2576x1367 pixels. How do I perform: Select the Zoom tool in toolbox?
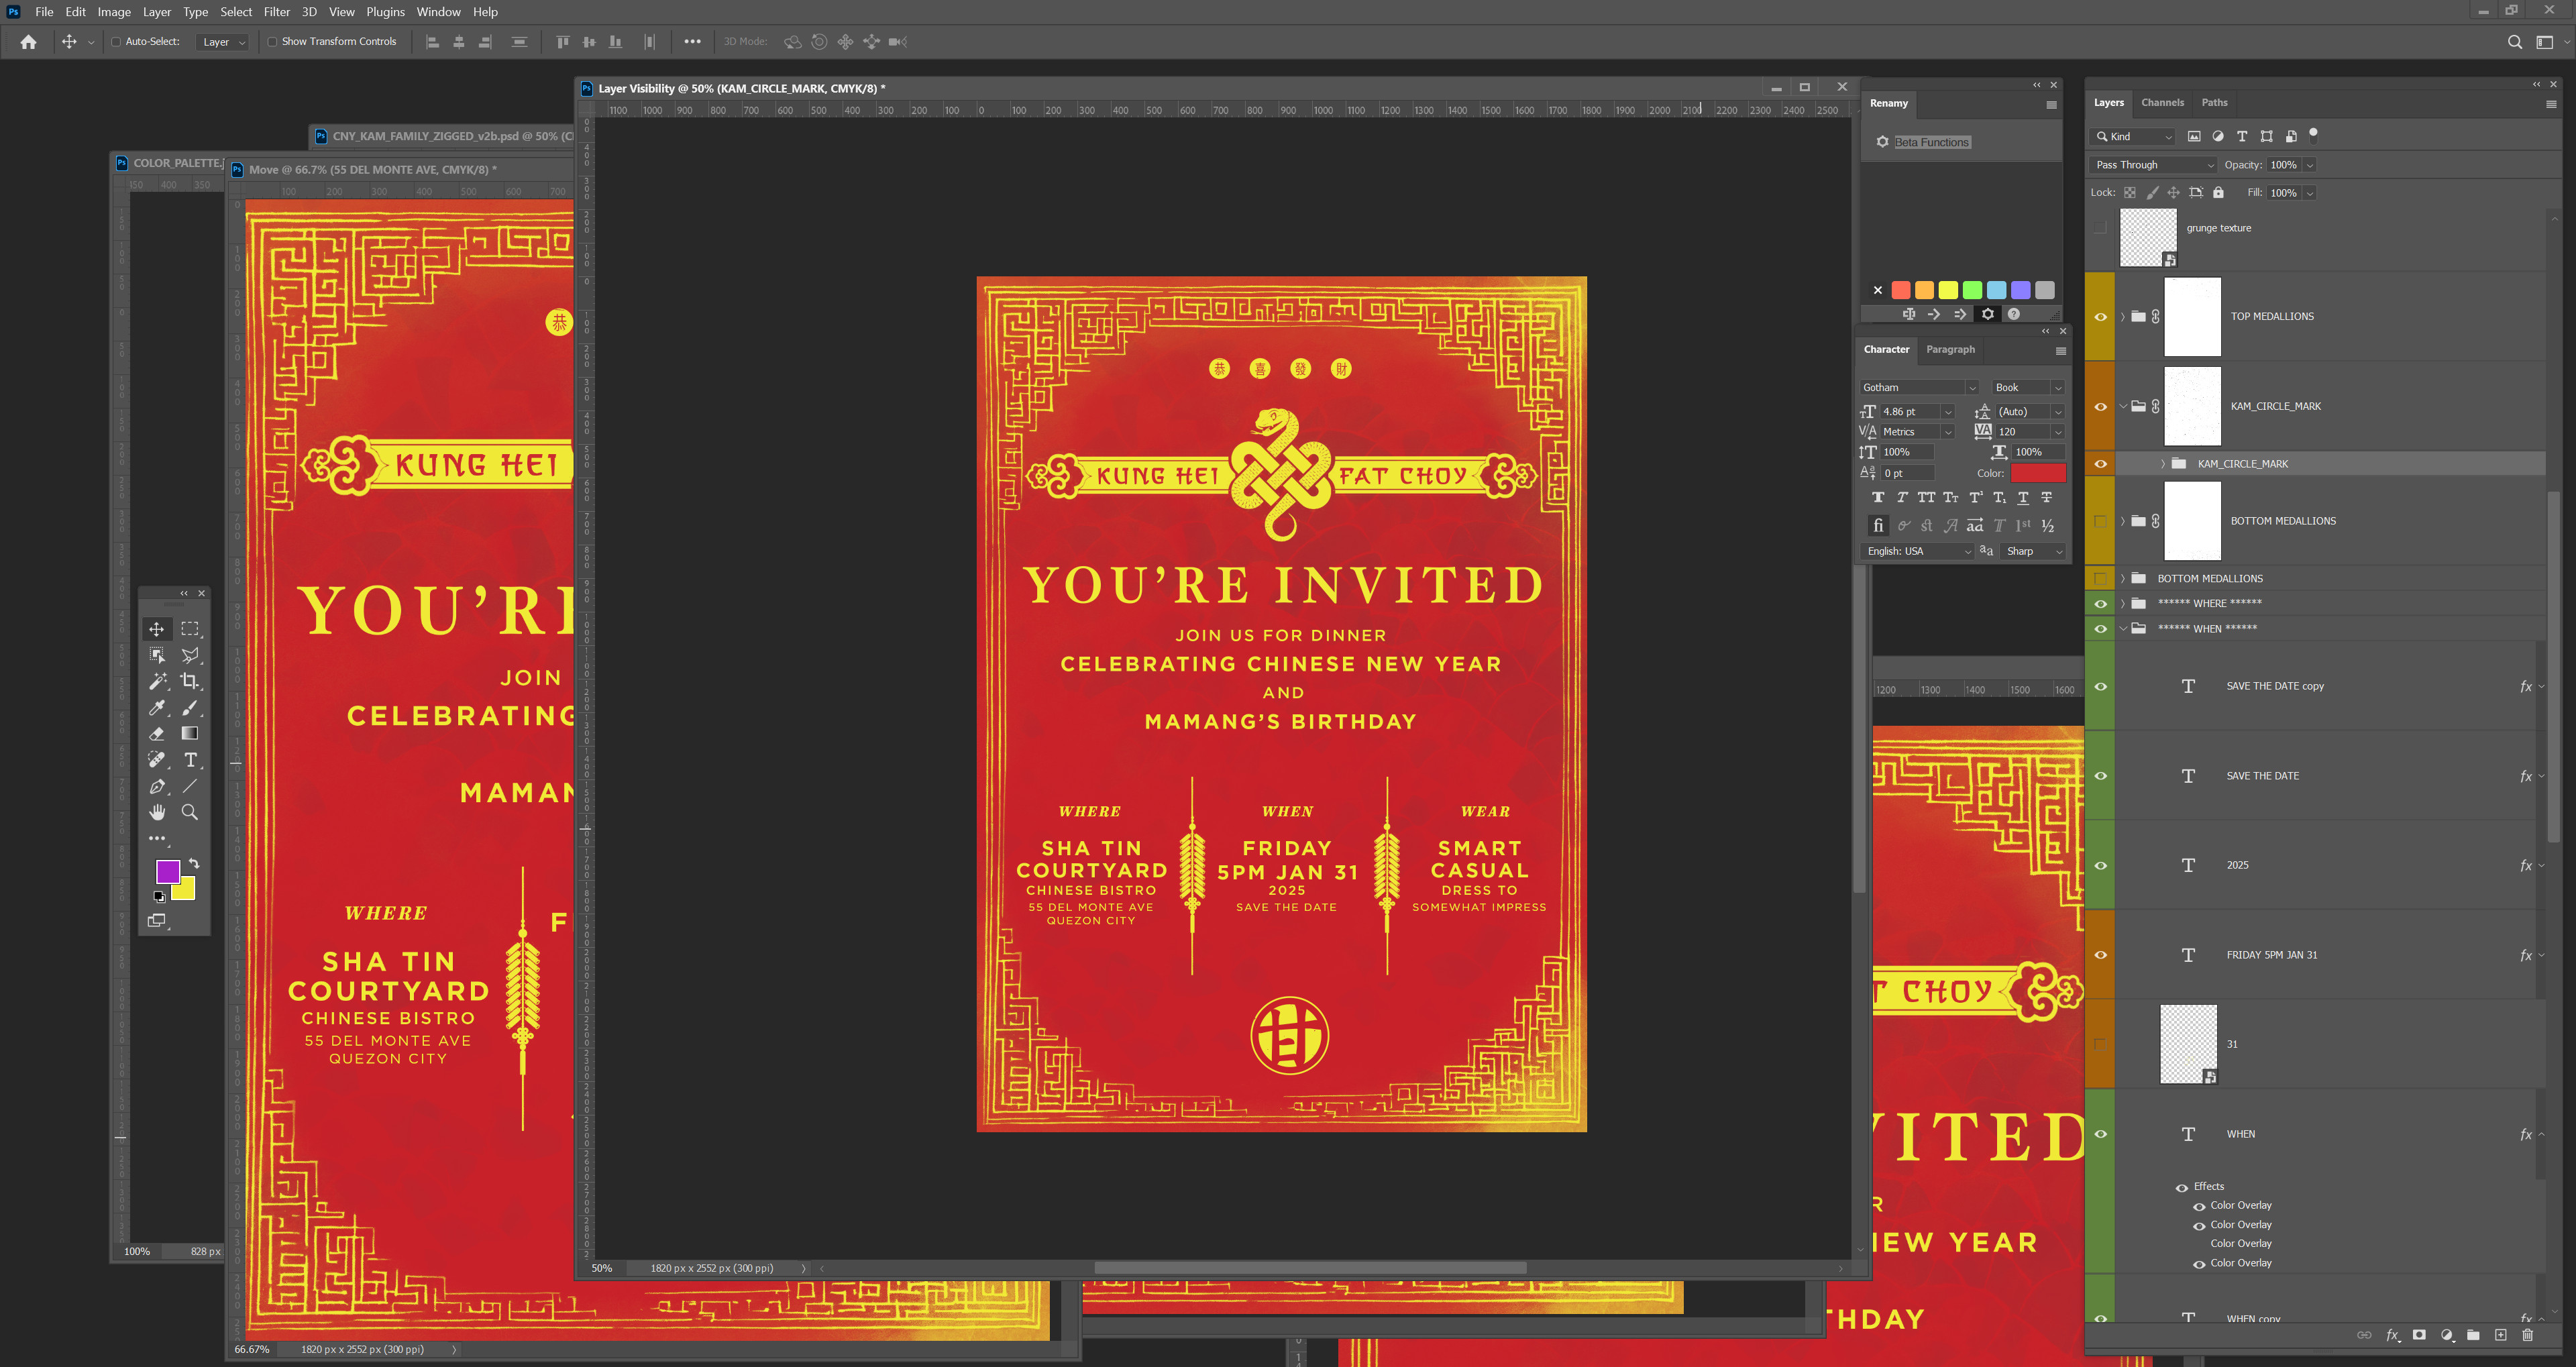coord(190,812)
